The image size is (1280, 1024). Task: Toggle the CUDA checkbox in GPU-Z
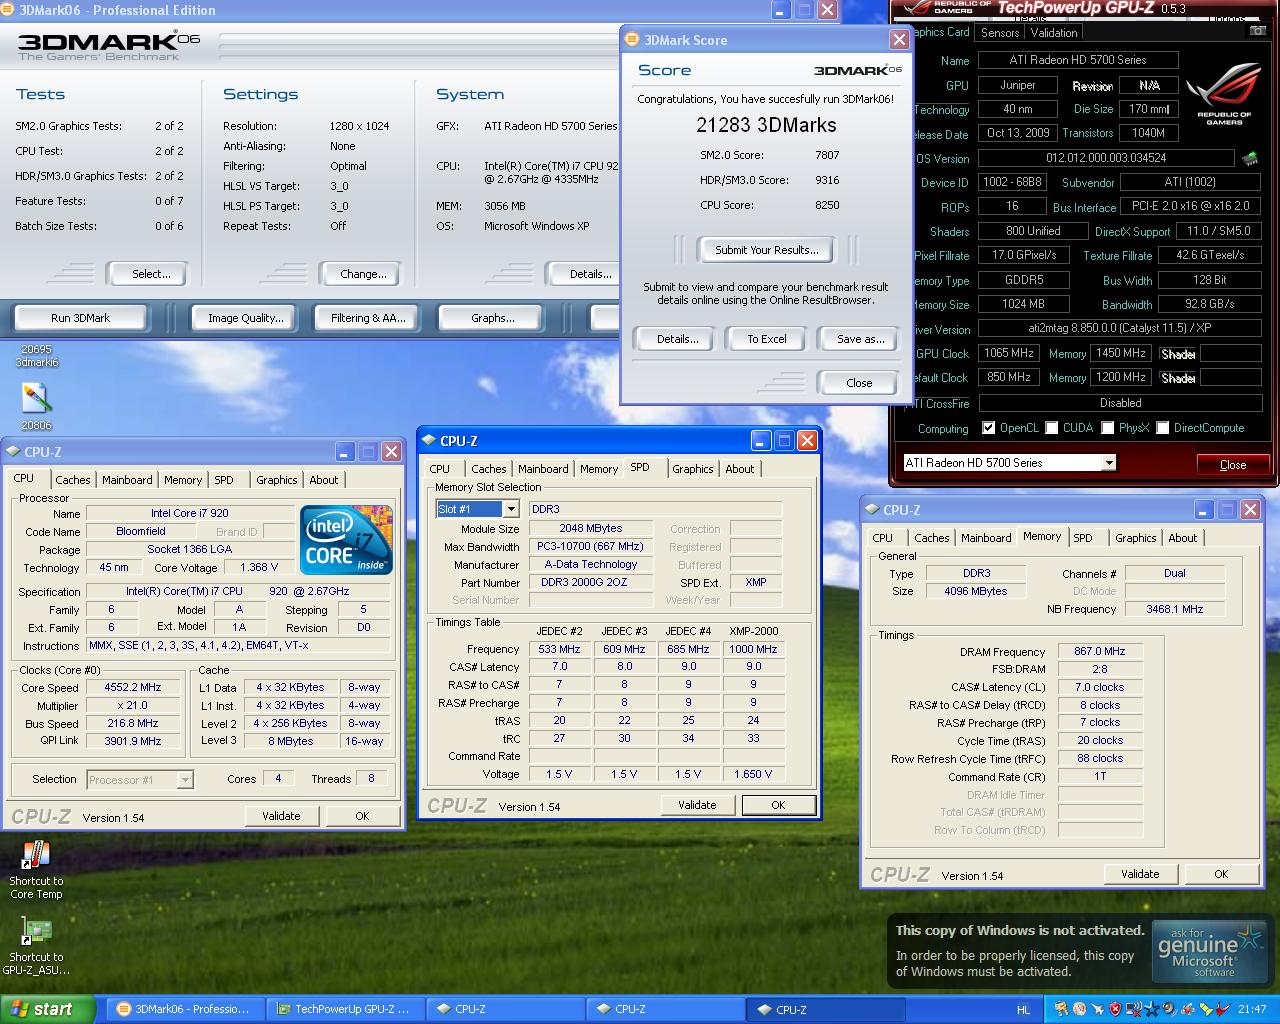1051,428
